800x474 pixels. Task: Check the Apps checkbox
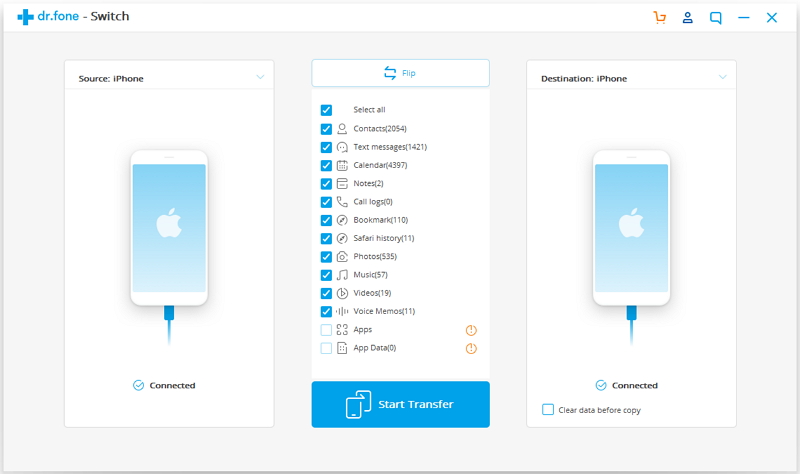pos(326,330)
